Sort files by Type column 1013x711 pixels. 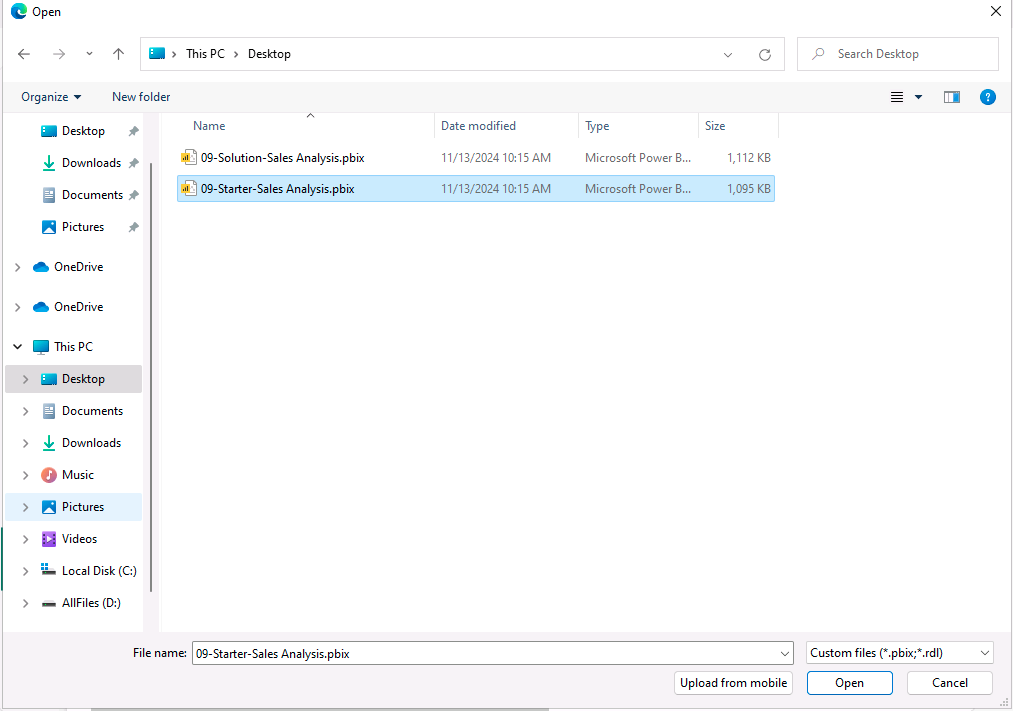[x=597, y=126]
